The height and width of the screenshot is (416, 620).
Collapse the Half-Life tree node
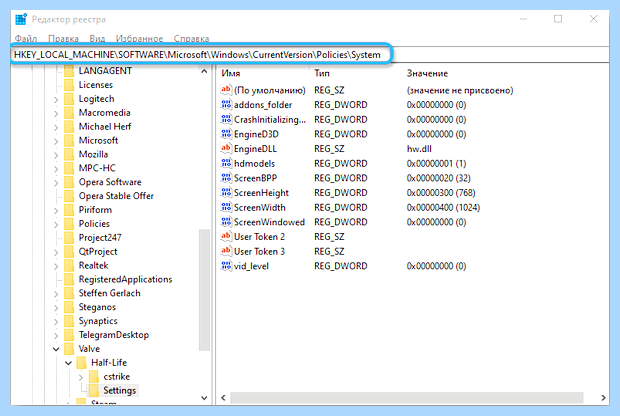[x=68, y=363]
